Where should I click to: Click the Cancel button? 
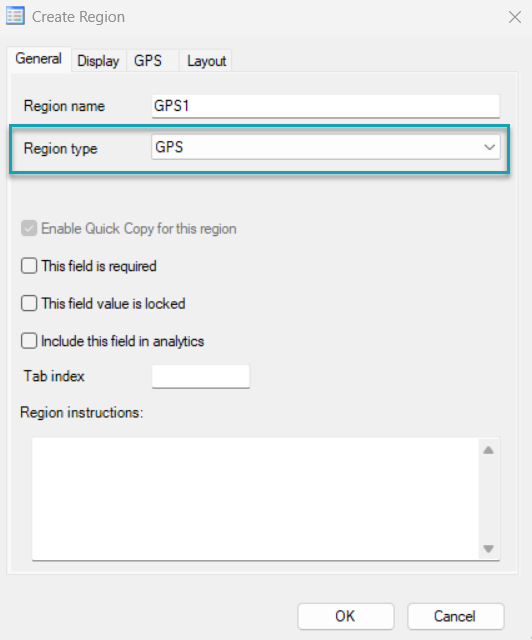pos(455,616)
